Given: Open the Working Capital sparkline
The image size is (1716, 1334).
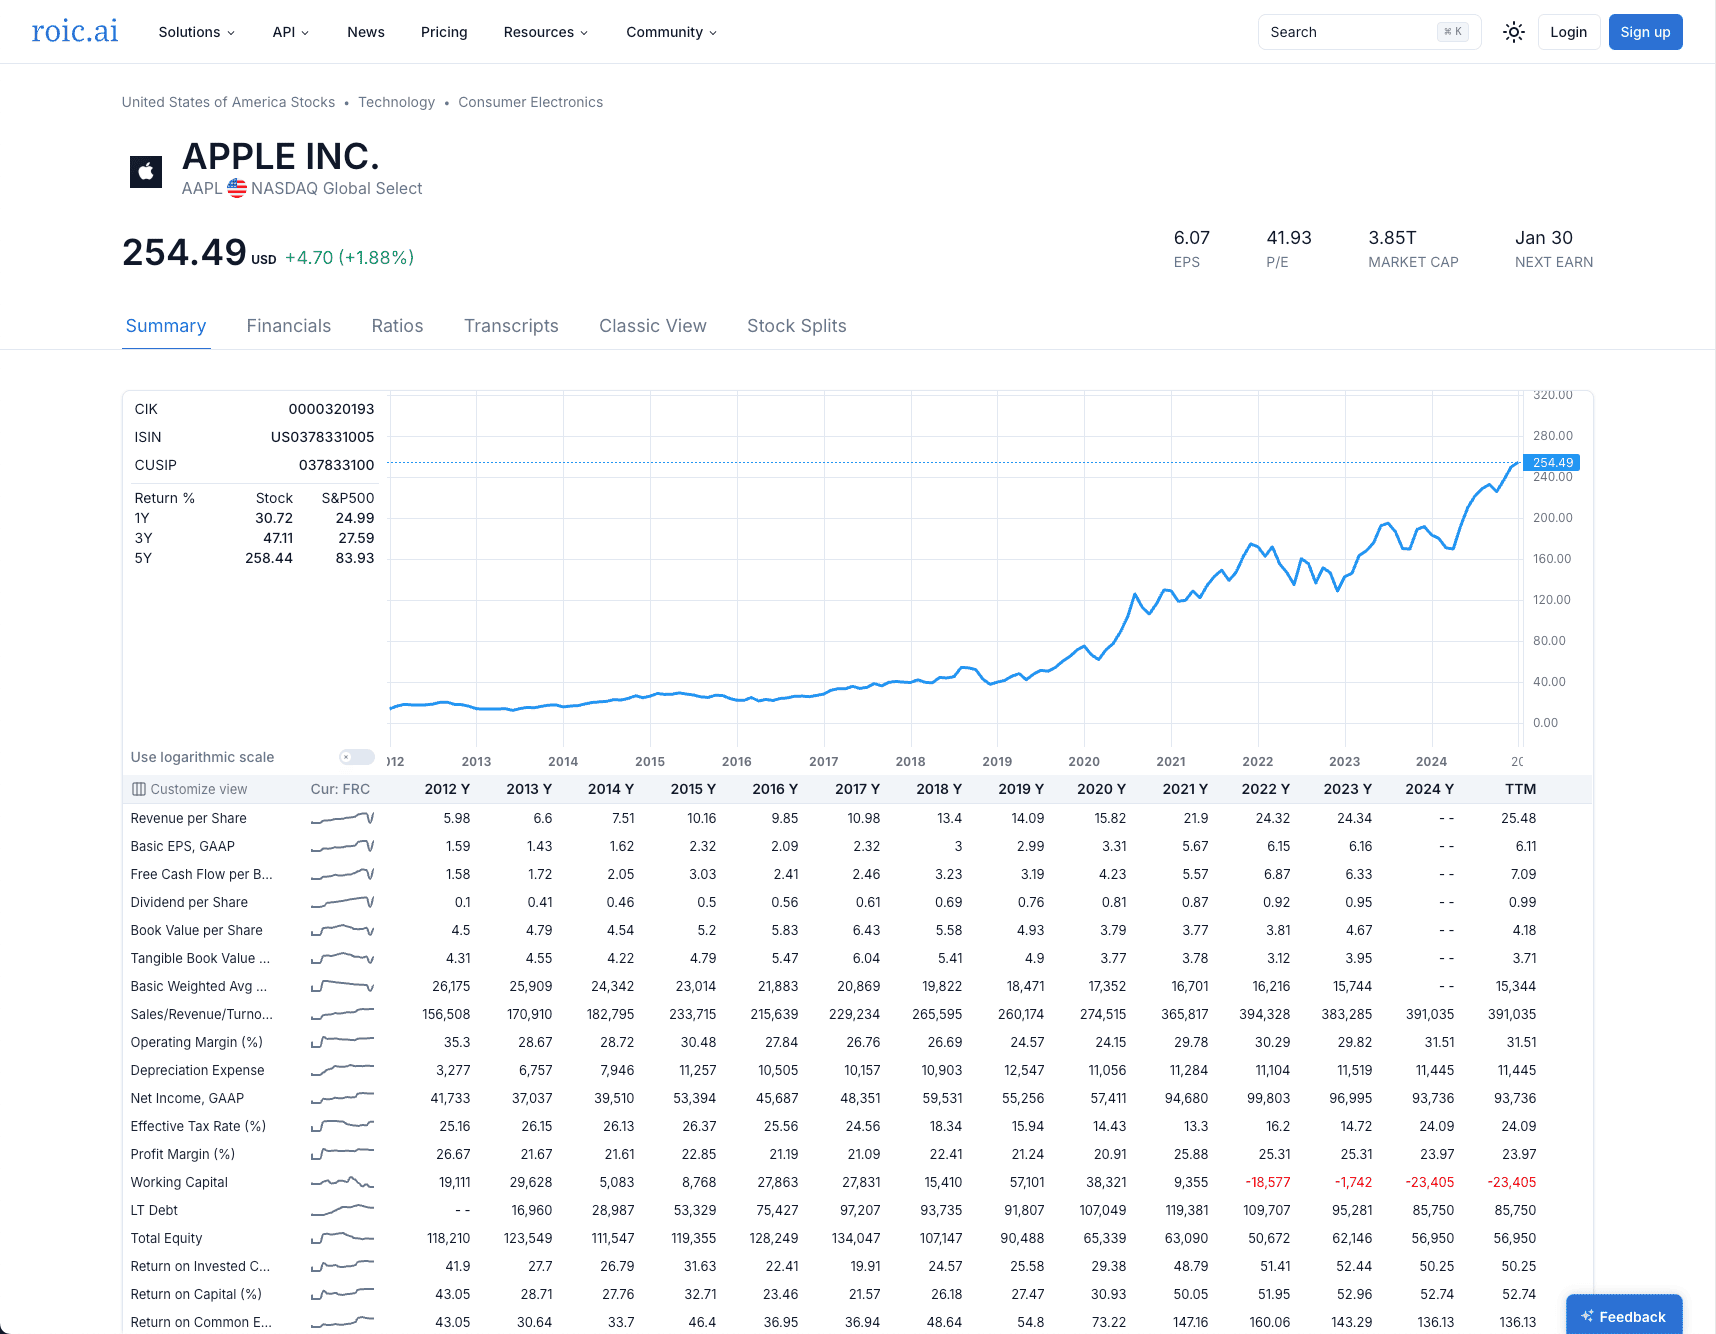Looking at the screenshot, I should pos(342,1182).
